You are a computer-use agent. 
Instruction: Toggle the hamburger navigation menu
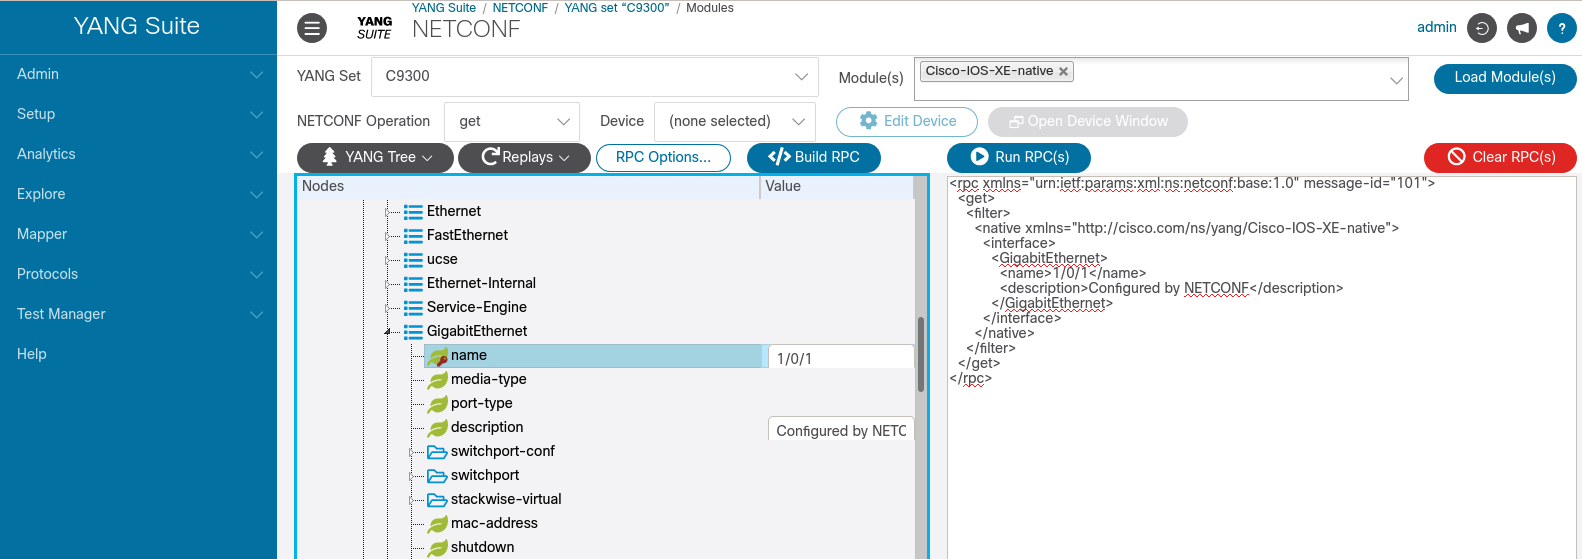(312, 28)
